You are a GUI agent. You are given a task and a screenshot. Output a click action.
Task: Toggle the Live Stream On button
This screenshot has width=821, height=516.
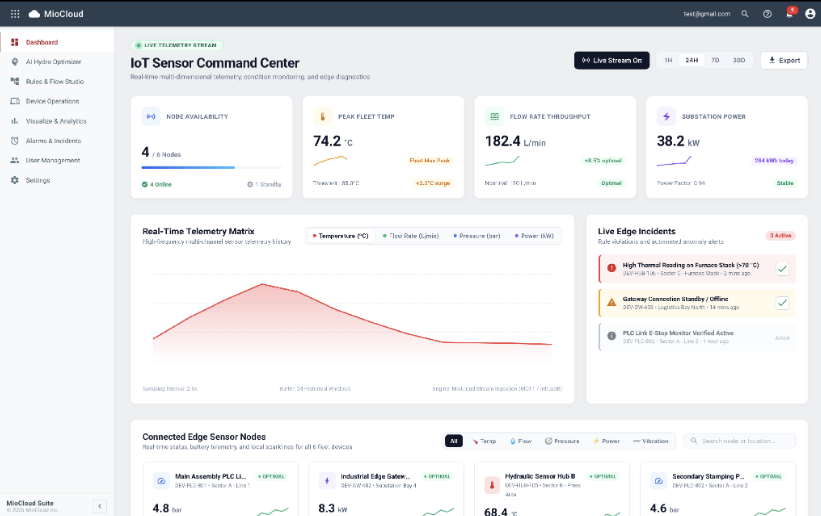[x=612, y=60]
